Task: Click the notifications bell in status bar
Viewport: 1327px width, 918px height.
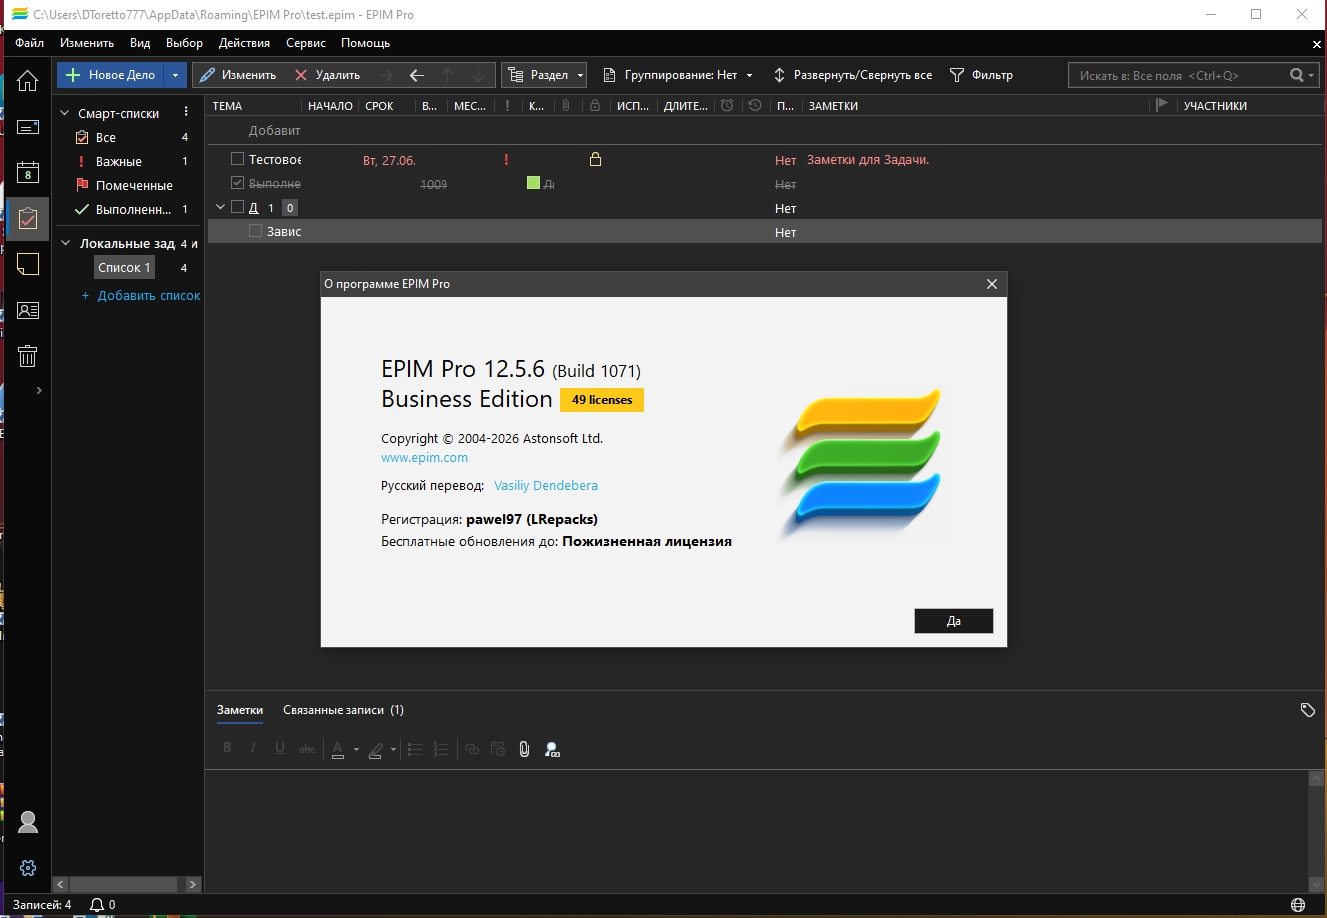Action: [97, 905]
